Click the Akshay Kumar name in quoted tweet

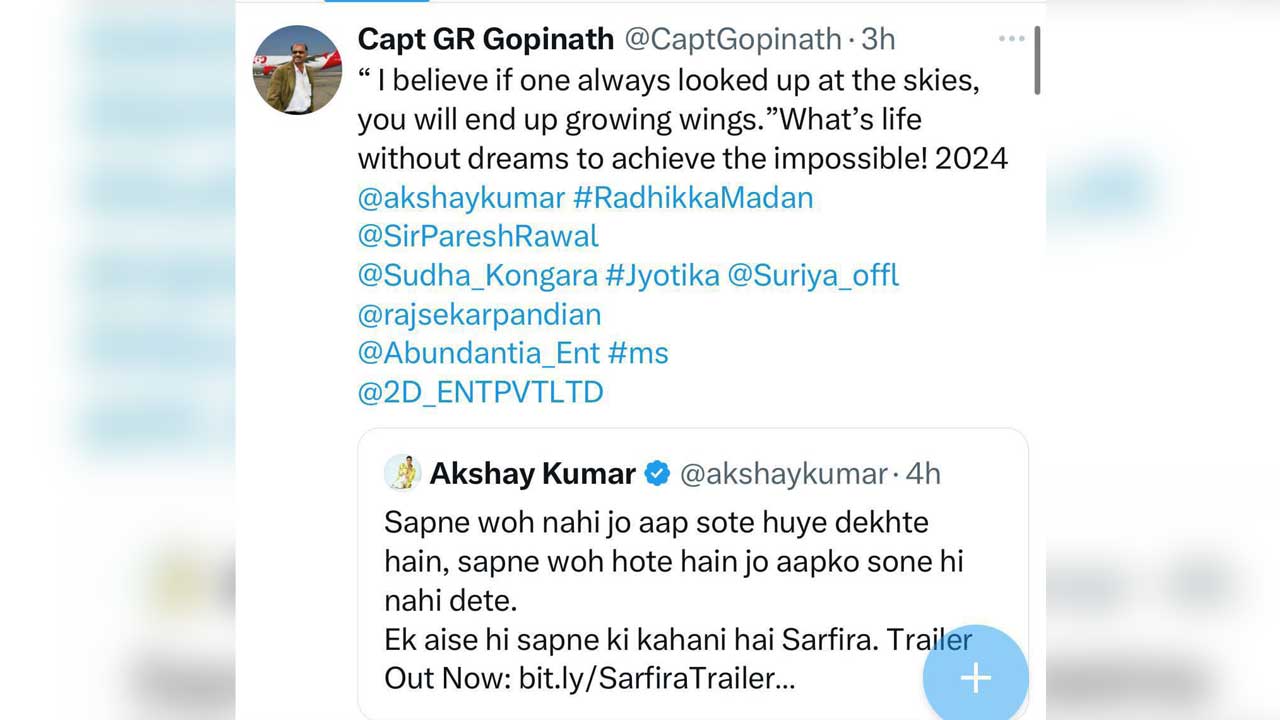tap(532, 474)
